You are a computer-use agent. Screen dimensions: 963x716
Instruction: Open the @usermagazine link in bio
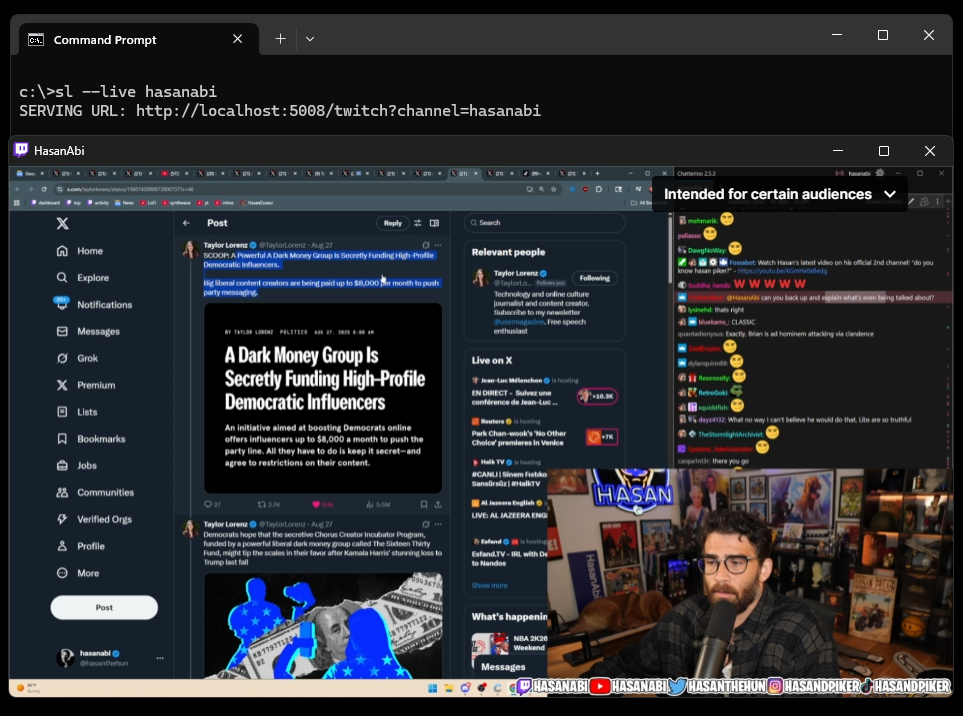pyautogui.click(x=519, y=322)
